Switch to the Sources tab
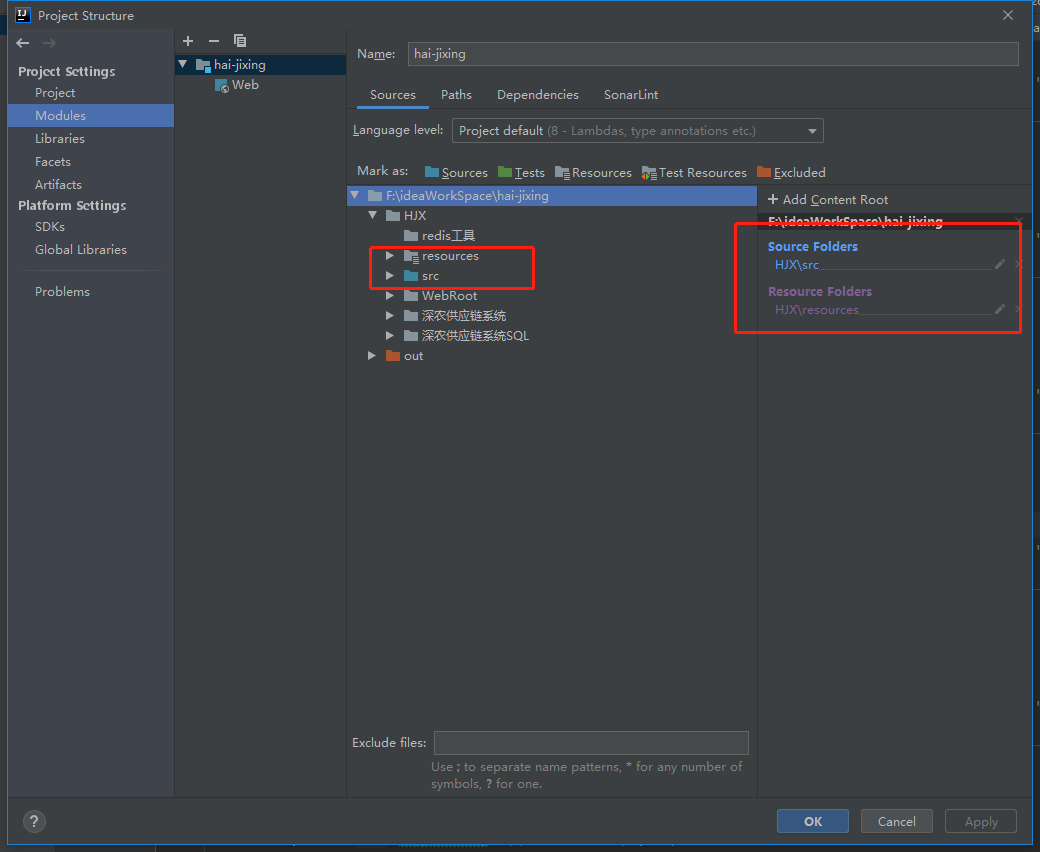1040x852 pixels. [x=393, y=95]
